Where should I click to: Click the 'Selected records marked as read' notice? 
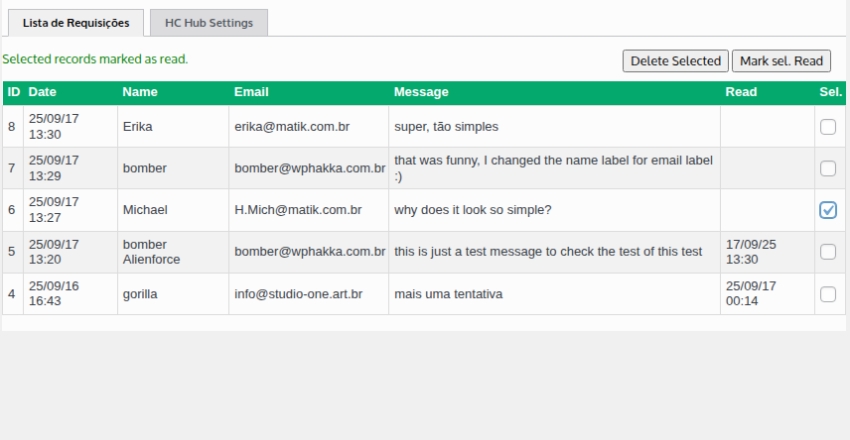click(95, 59)
